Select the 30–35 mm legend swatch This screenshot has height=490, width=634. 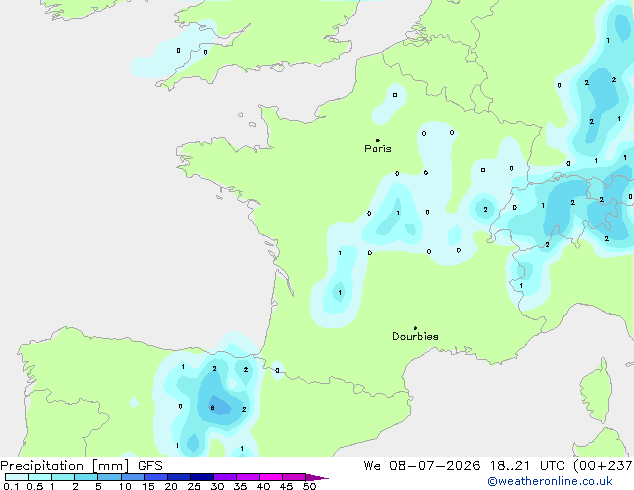(225, 477)
